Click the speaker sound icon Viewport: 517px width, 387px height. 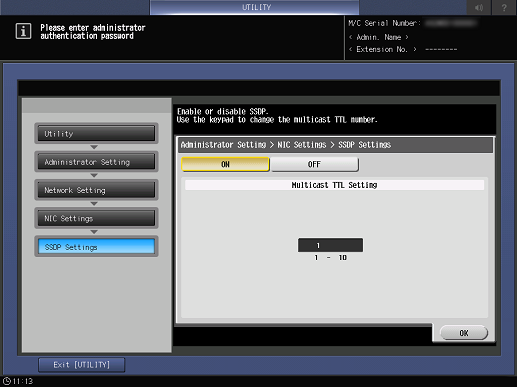click(x=479, y=7)
